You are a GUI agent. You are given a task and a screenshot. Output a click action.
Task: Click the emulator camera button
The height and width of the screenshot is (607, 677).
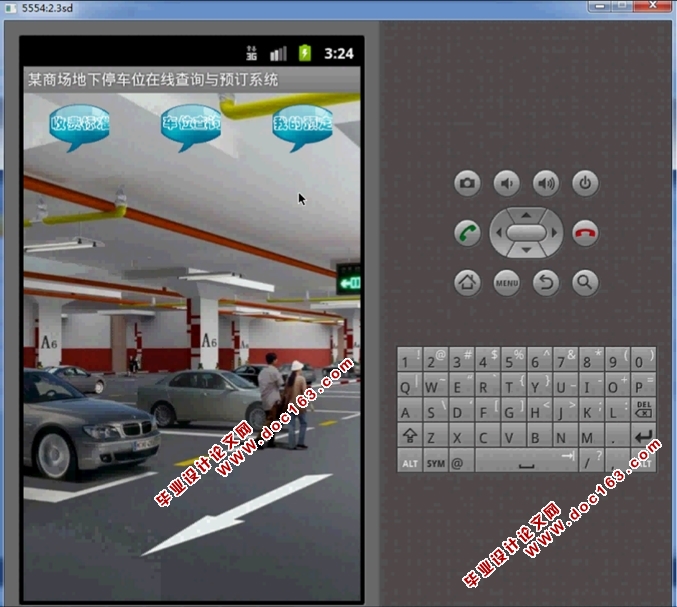click(467, 183)
